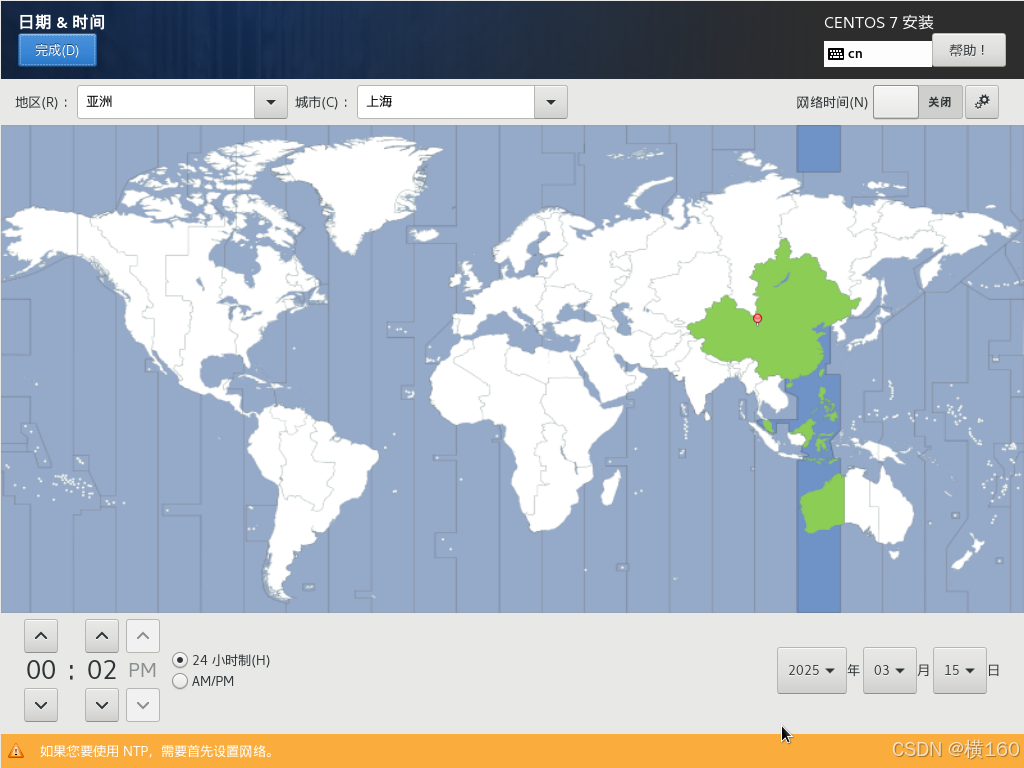Open the 城市 city field showing 上海
This screenshot has height=768, width=1024.
pos(462,102)
